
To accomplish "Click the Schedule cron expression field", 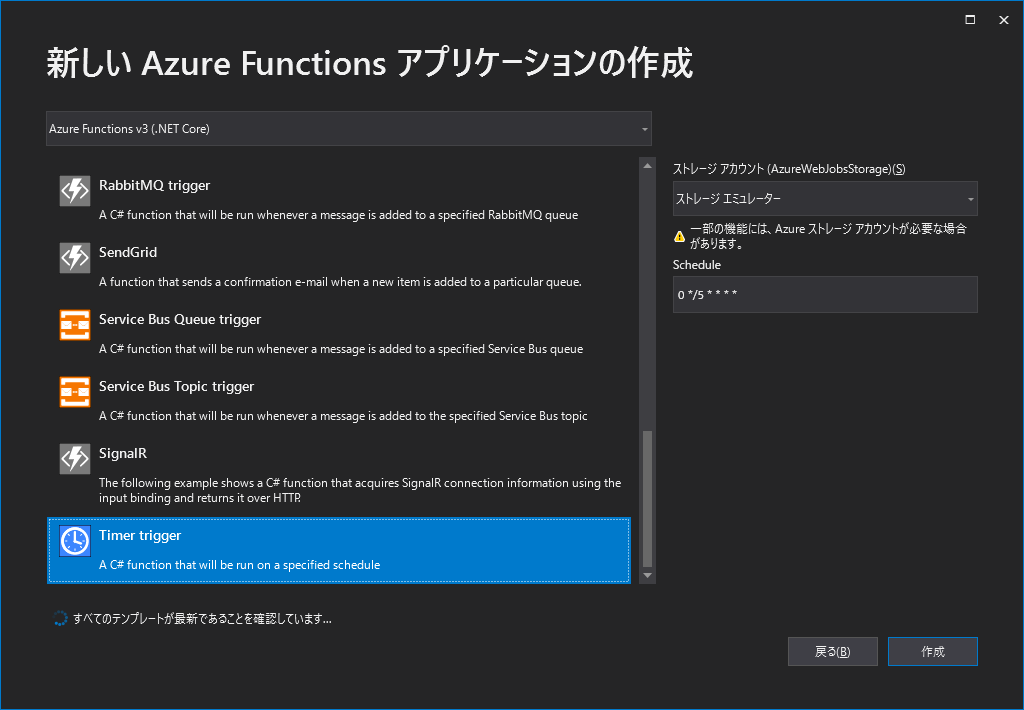I will pos(825,295).
